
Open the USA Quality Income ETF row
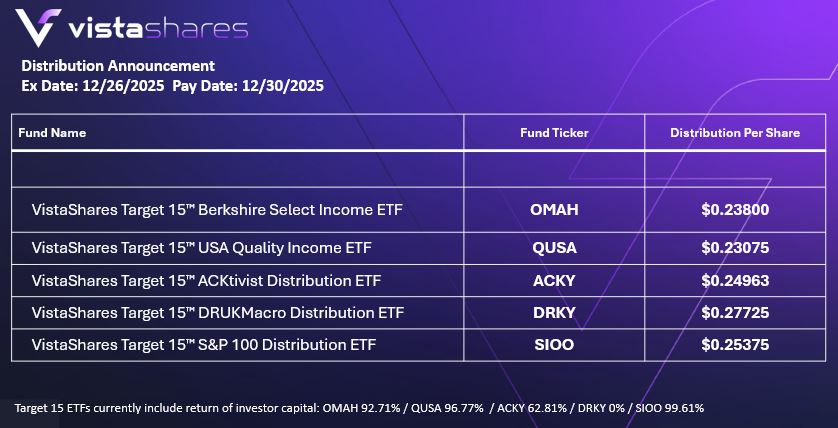coord(206,247)
